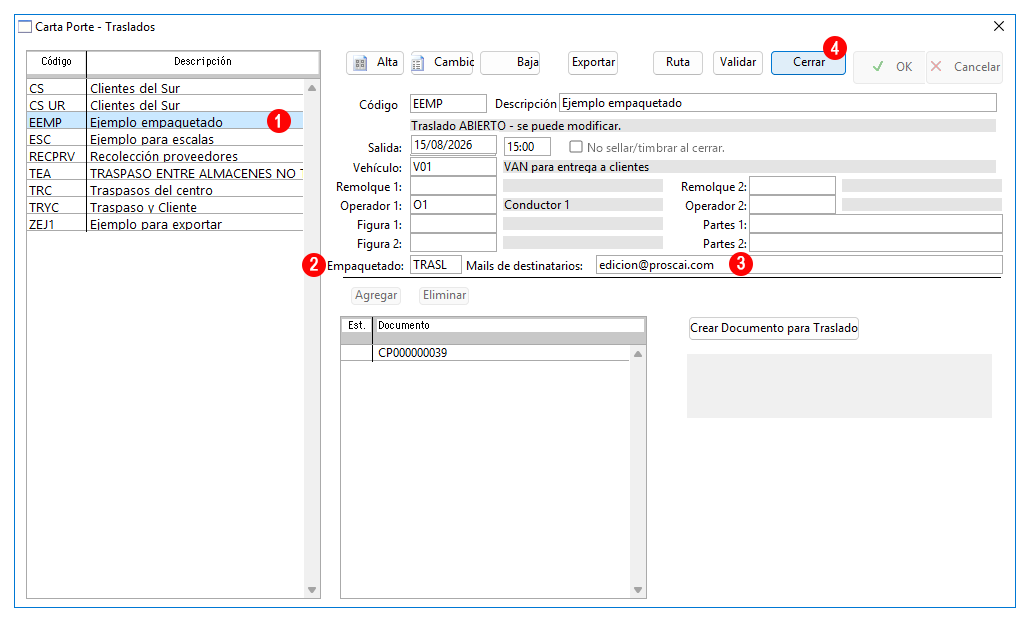This screenshot has width=1032, height=619.
Task: Click documents list scrollbar up arrow
Action: tap(637, 354)
